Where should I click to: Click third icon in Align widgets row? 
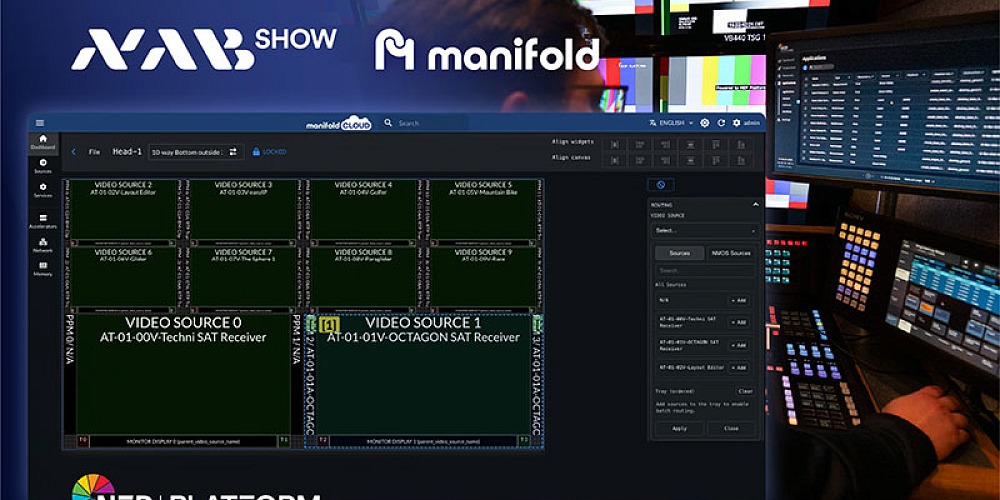point(665,145)
